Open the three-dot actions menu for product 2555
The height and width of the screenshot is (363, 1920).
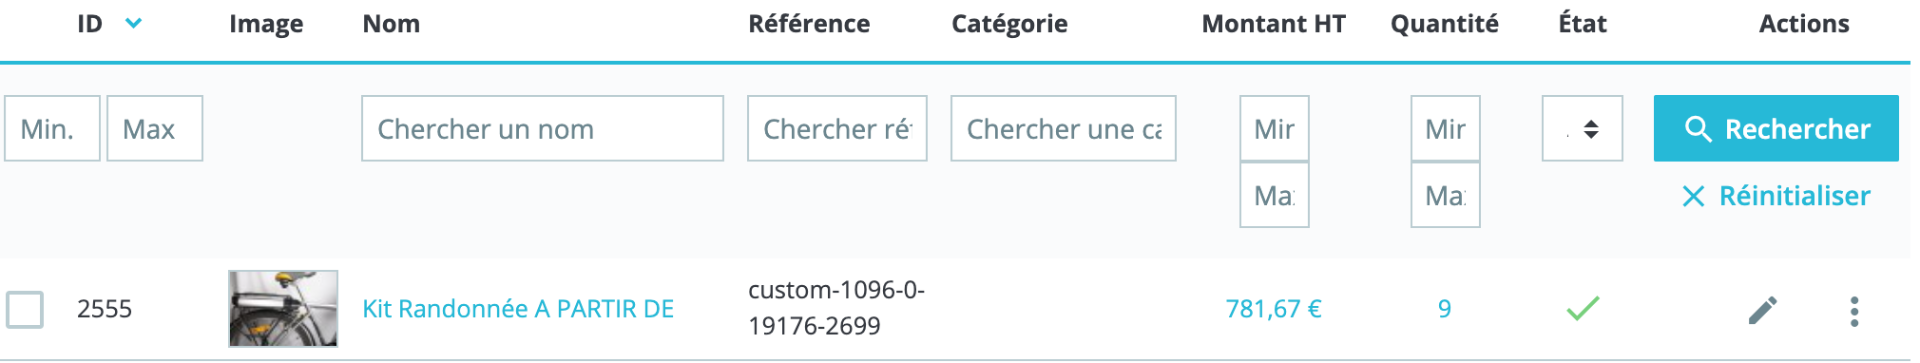[1854, 311]
